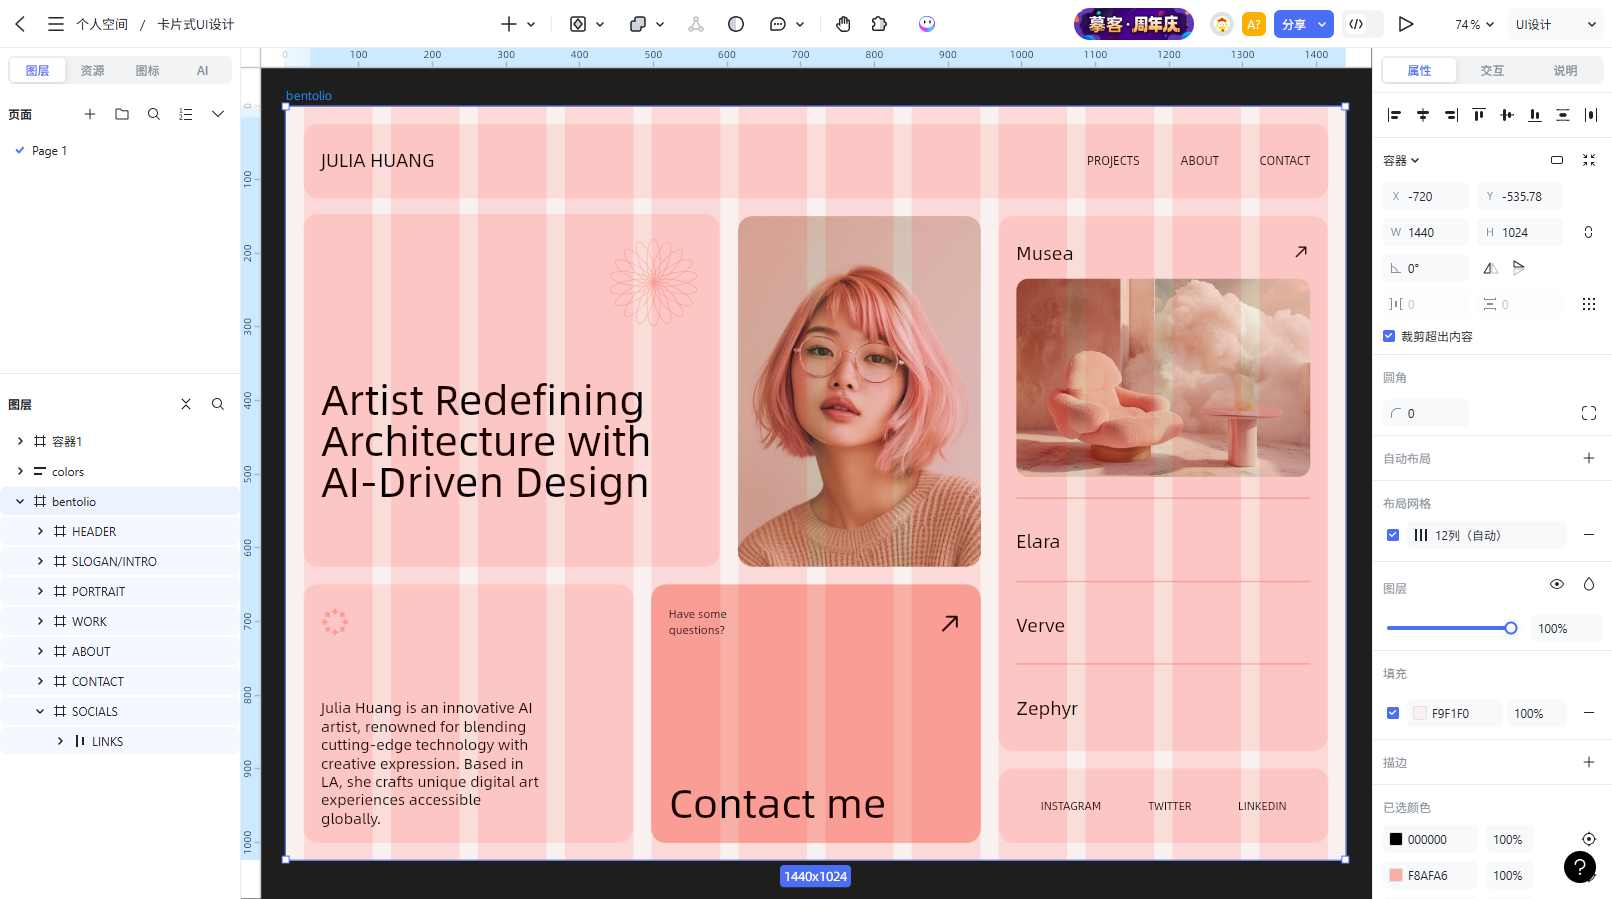Close the layers panel header
Screen dimensions: 1612x899
(186, 404)
